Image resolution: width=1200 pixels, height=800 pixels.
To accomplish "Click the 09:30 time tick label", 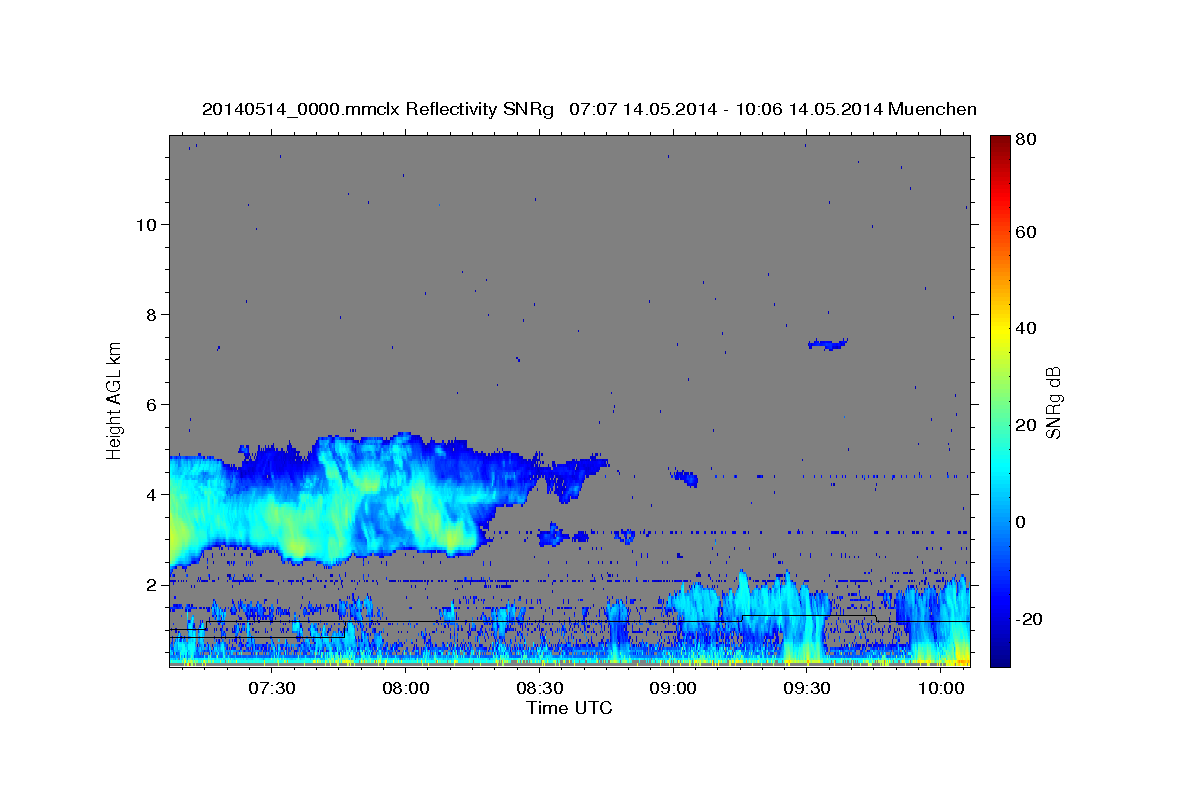I will (807, 688).
